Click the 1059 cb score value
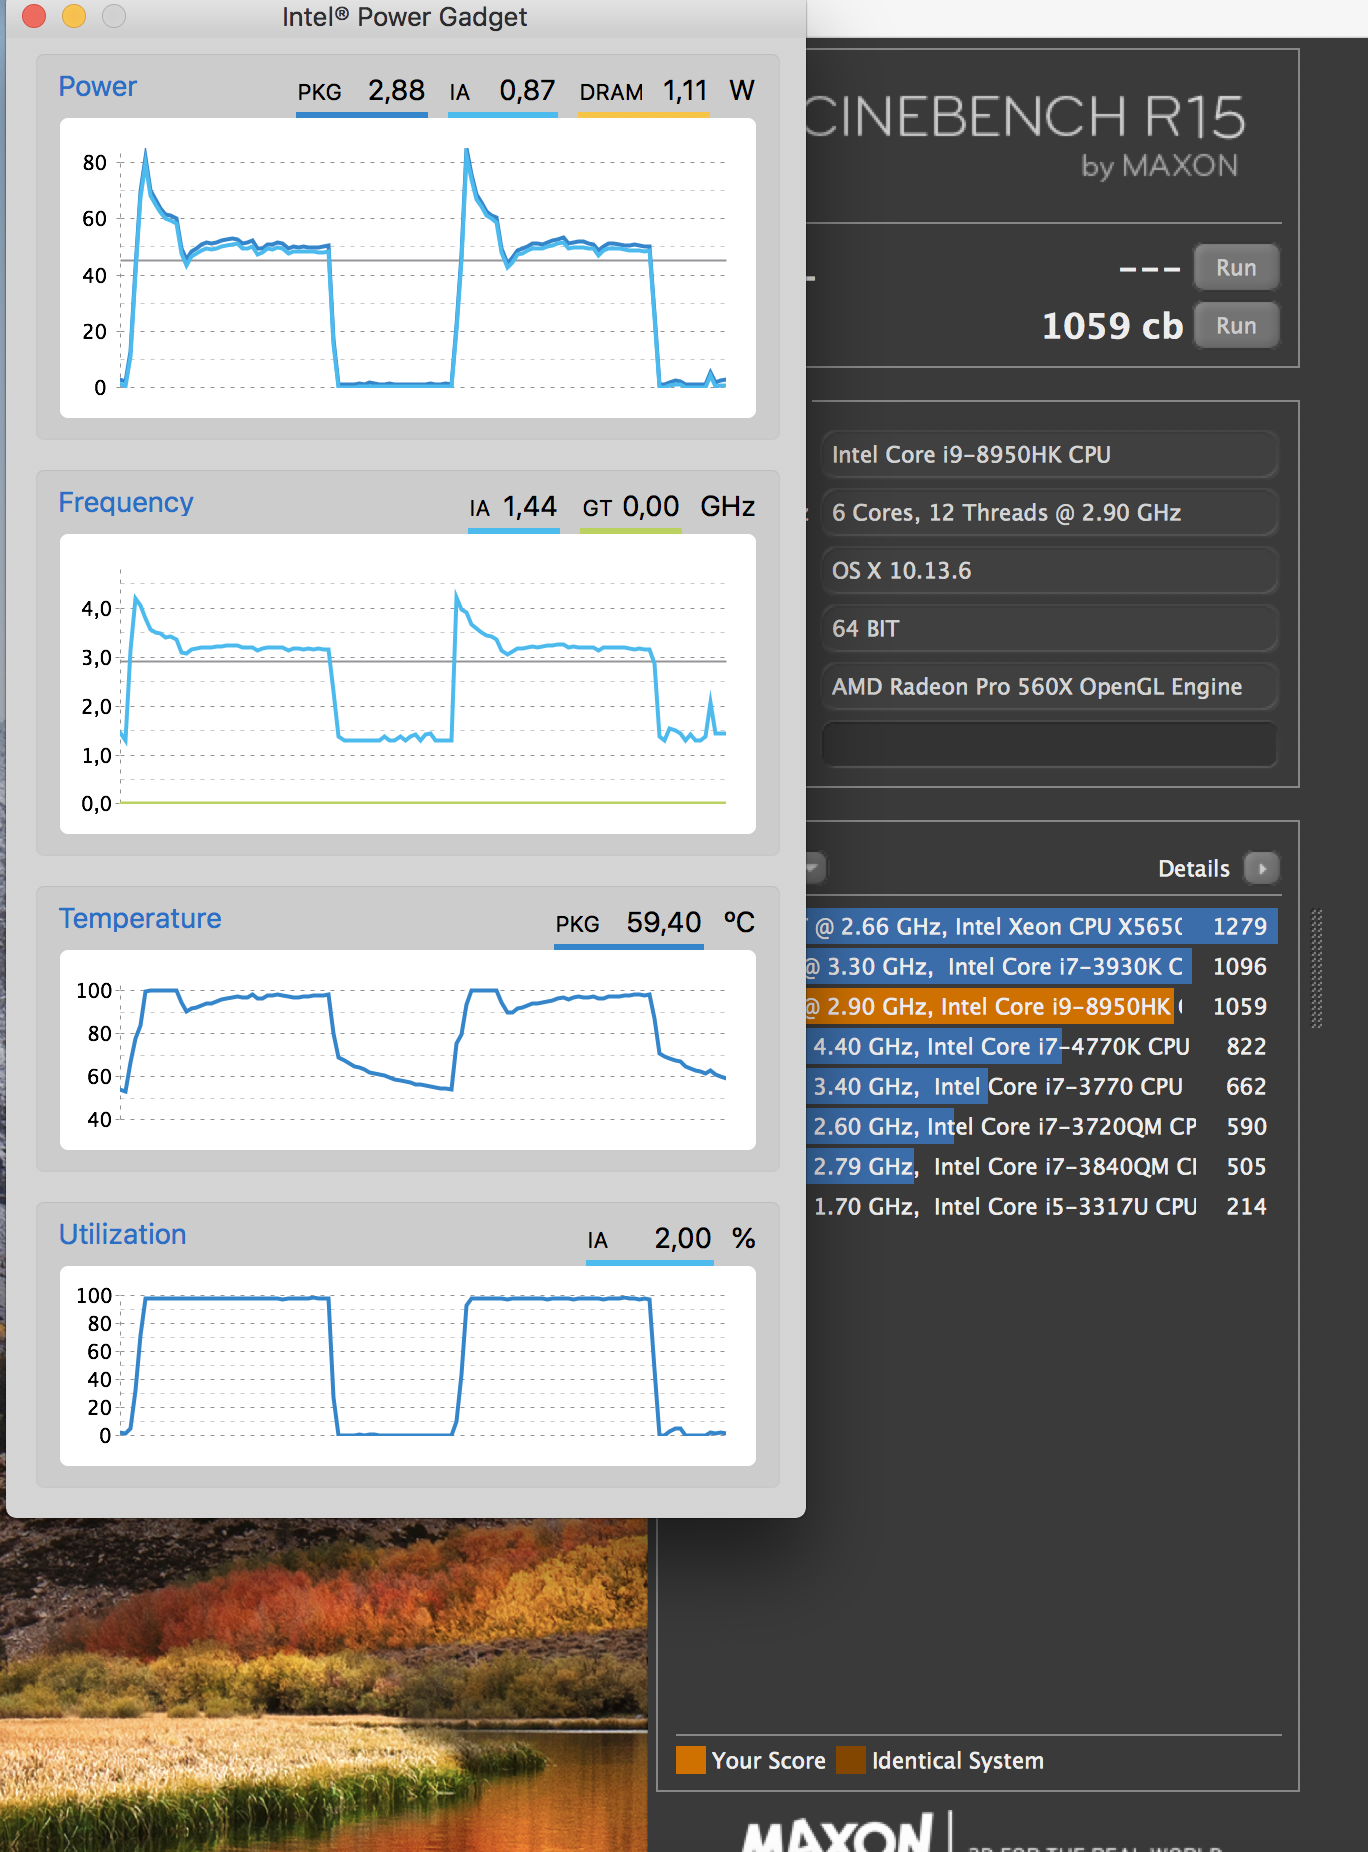 tap(1112, 326)
